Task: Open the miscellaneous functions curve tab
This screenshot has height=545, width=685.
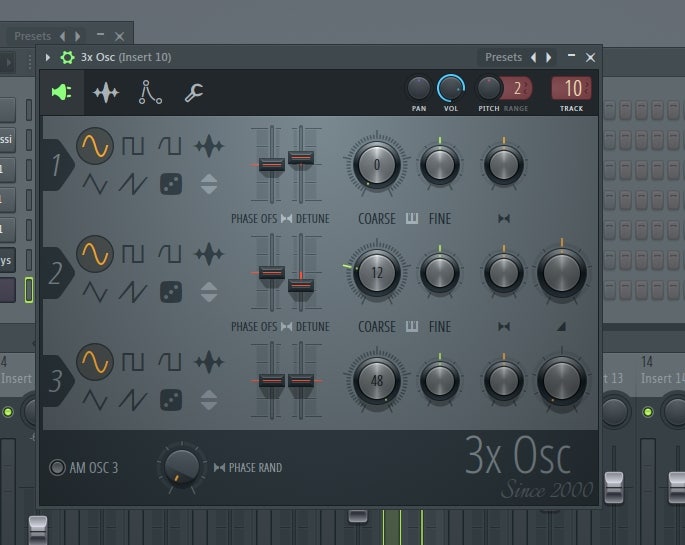Action: pos(150,92)
